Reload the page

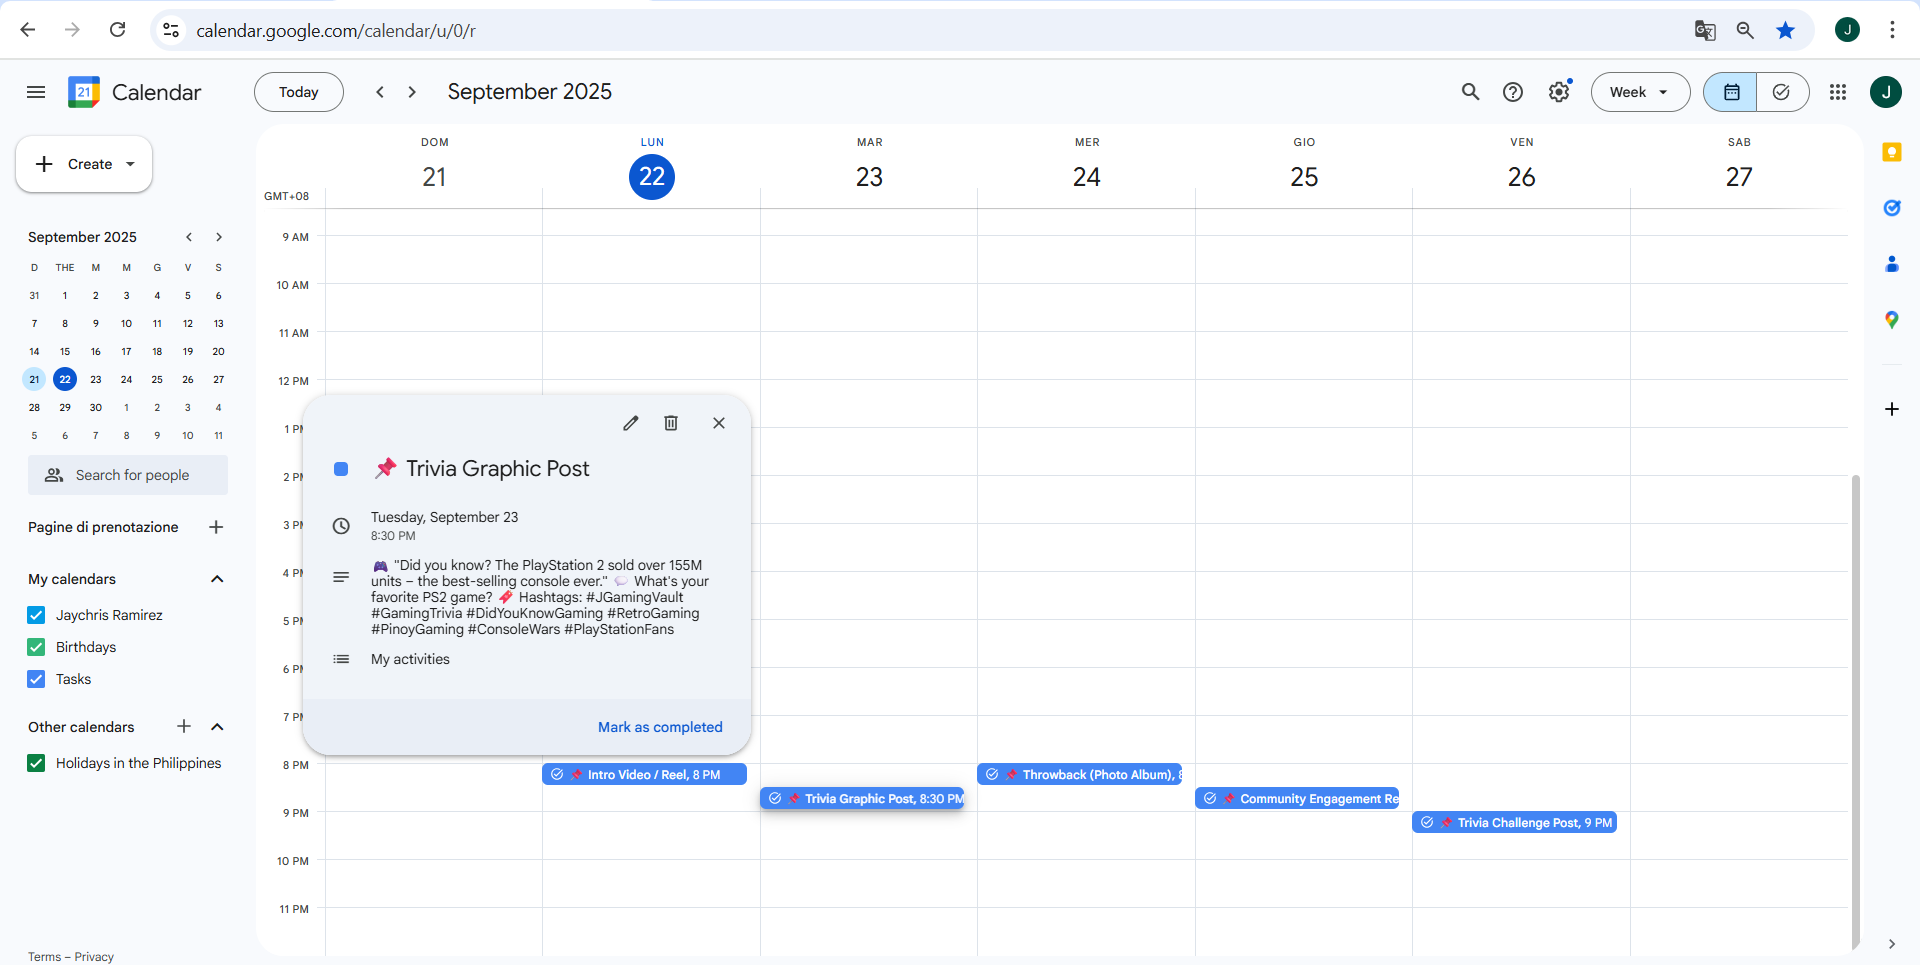[118, 30]
